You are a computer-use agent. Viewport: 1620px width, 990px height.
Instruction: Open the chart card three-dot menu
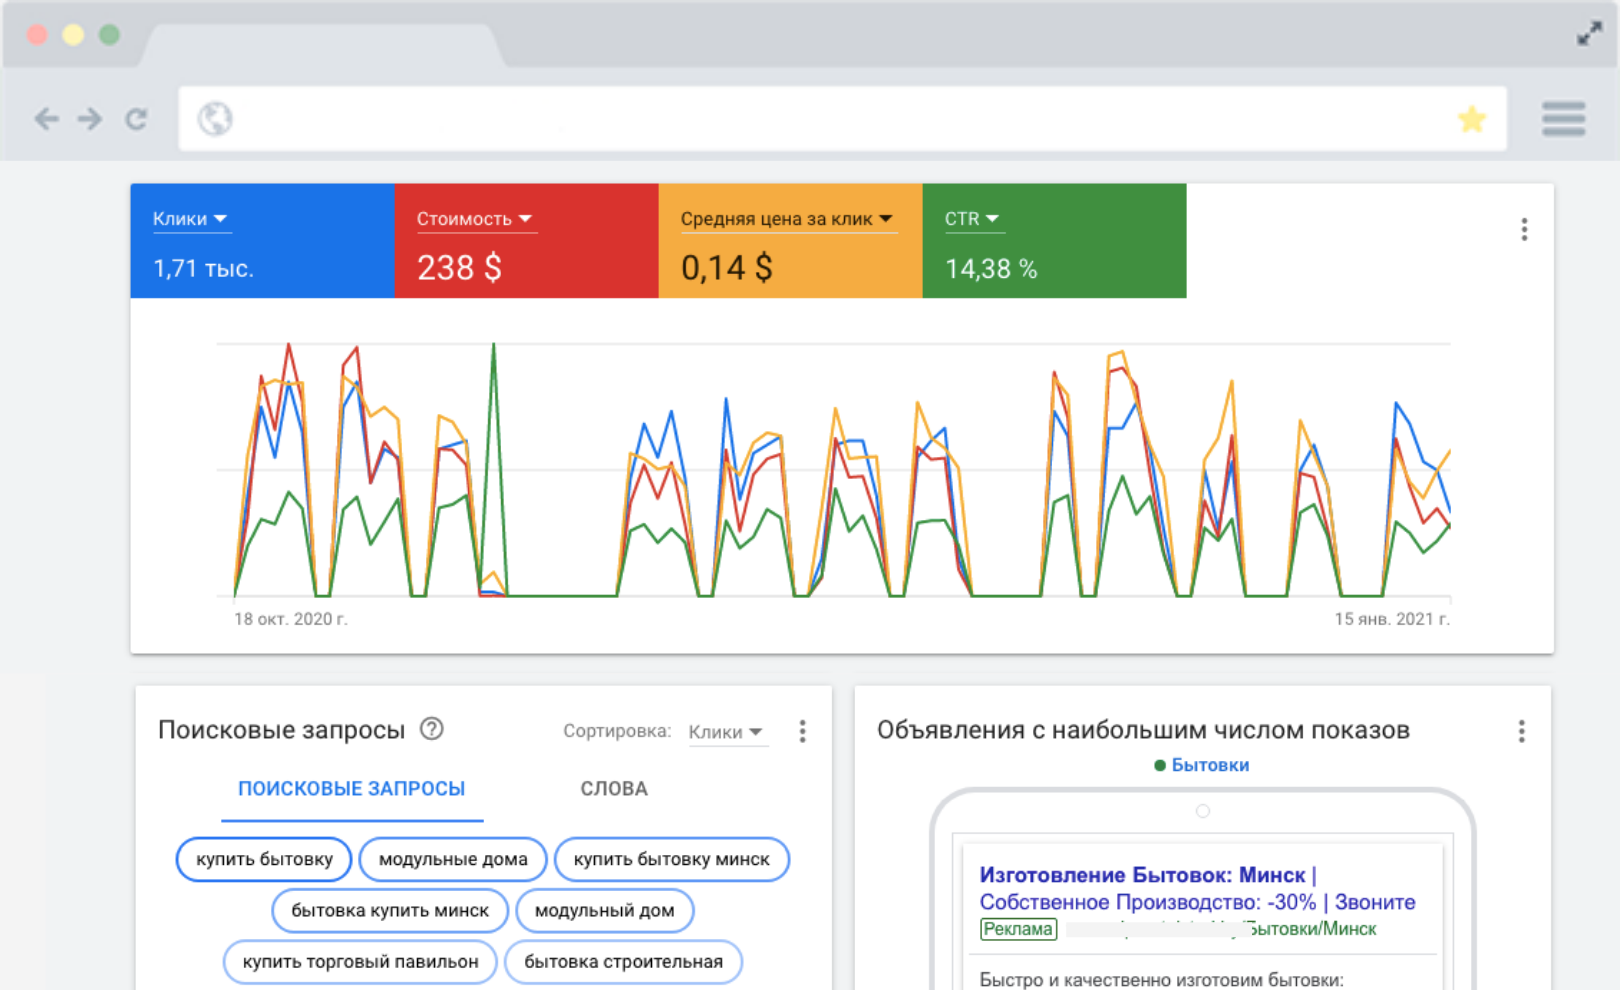coord(1524,230)
